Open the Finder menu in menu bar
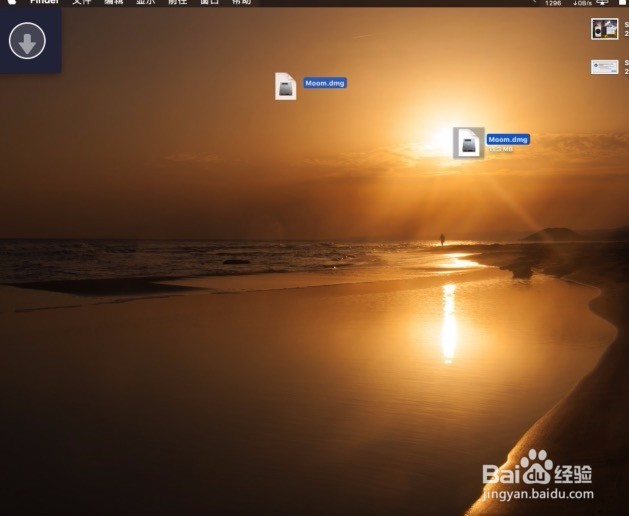 coord(45,2)
